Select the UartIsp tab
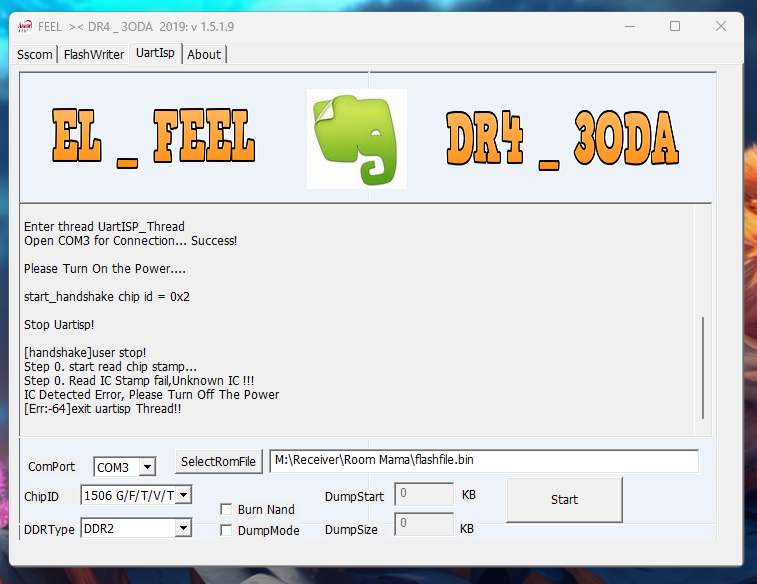Viewport: 757px width, 584px height. click(155, 53)
